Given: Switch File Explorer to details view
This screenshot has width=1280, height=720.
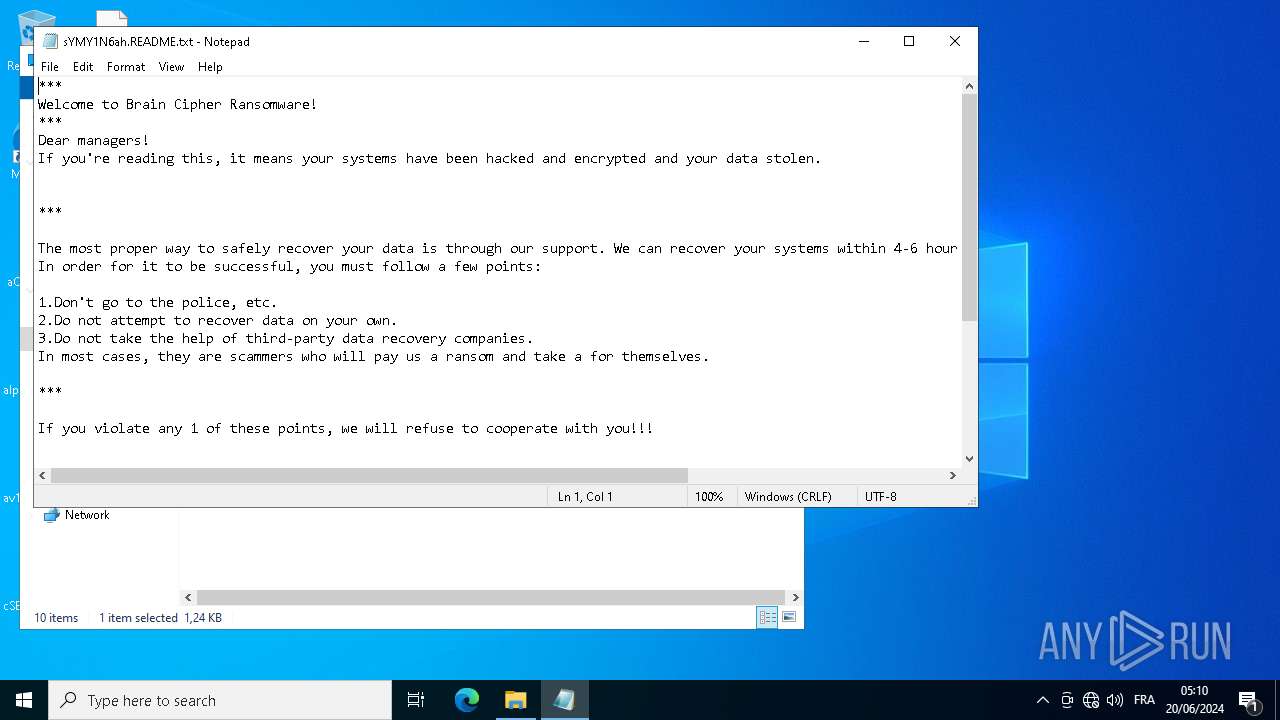Looking at the screenshot, I should [767, 618].
